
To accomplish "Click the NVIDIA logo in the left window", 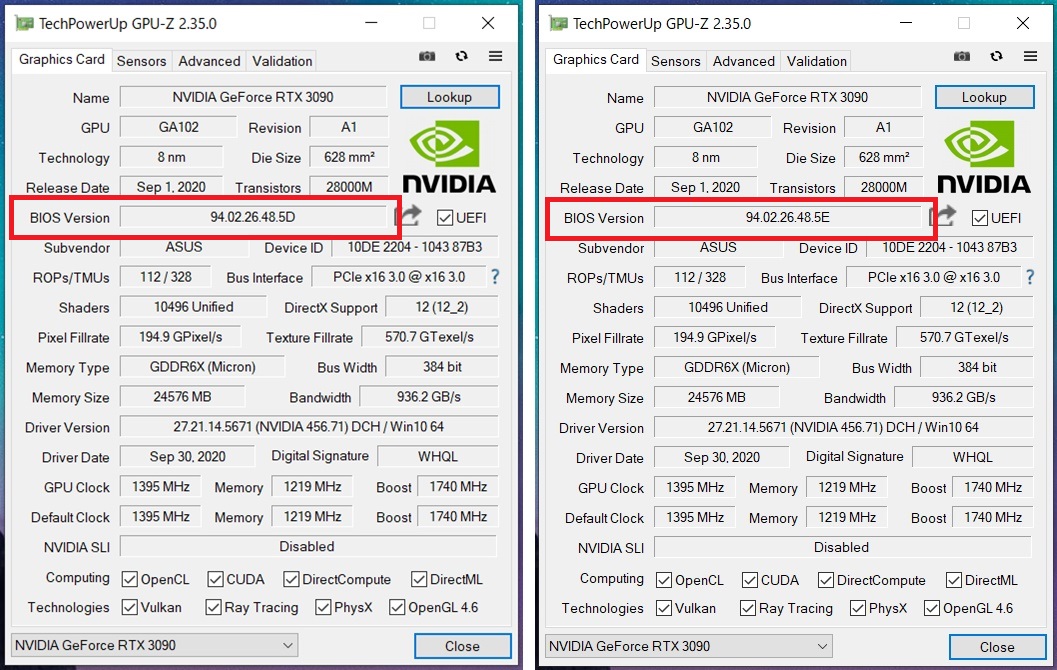I will 449,156.
